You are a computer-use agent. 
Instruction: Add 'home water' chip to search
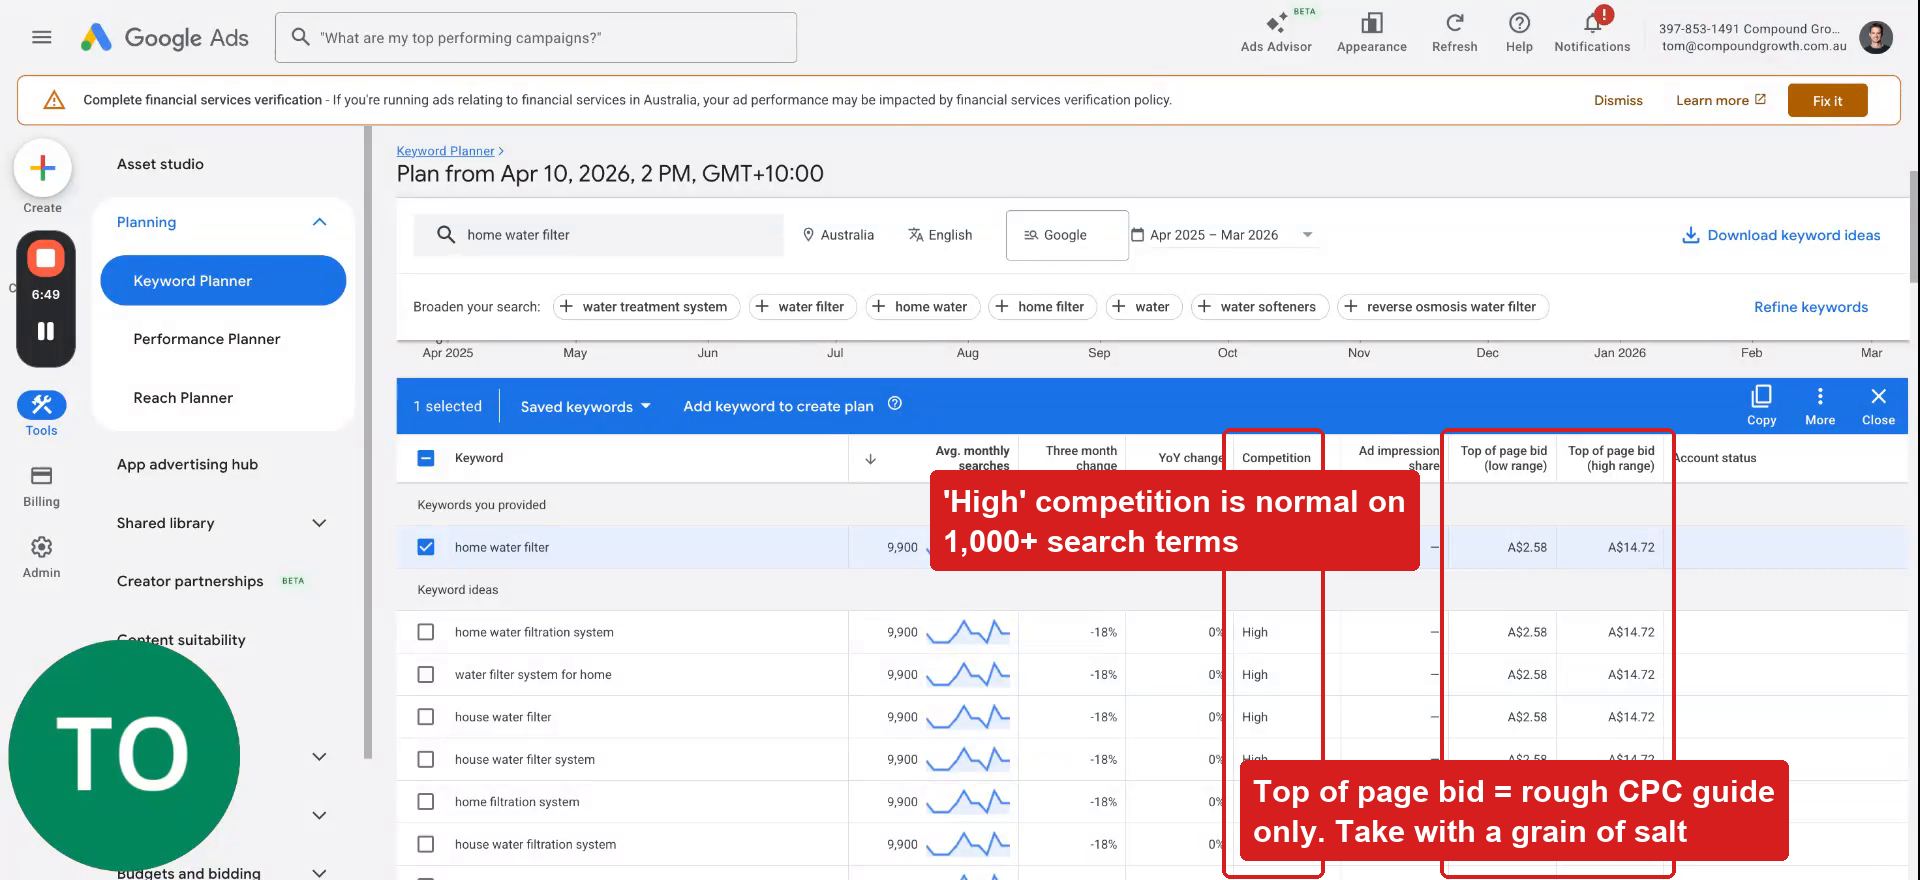(922, 306)
